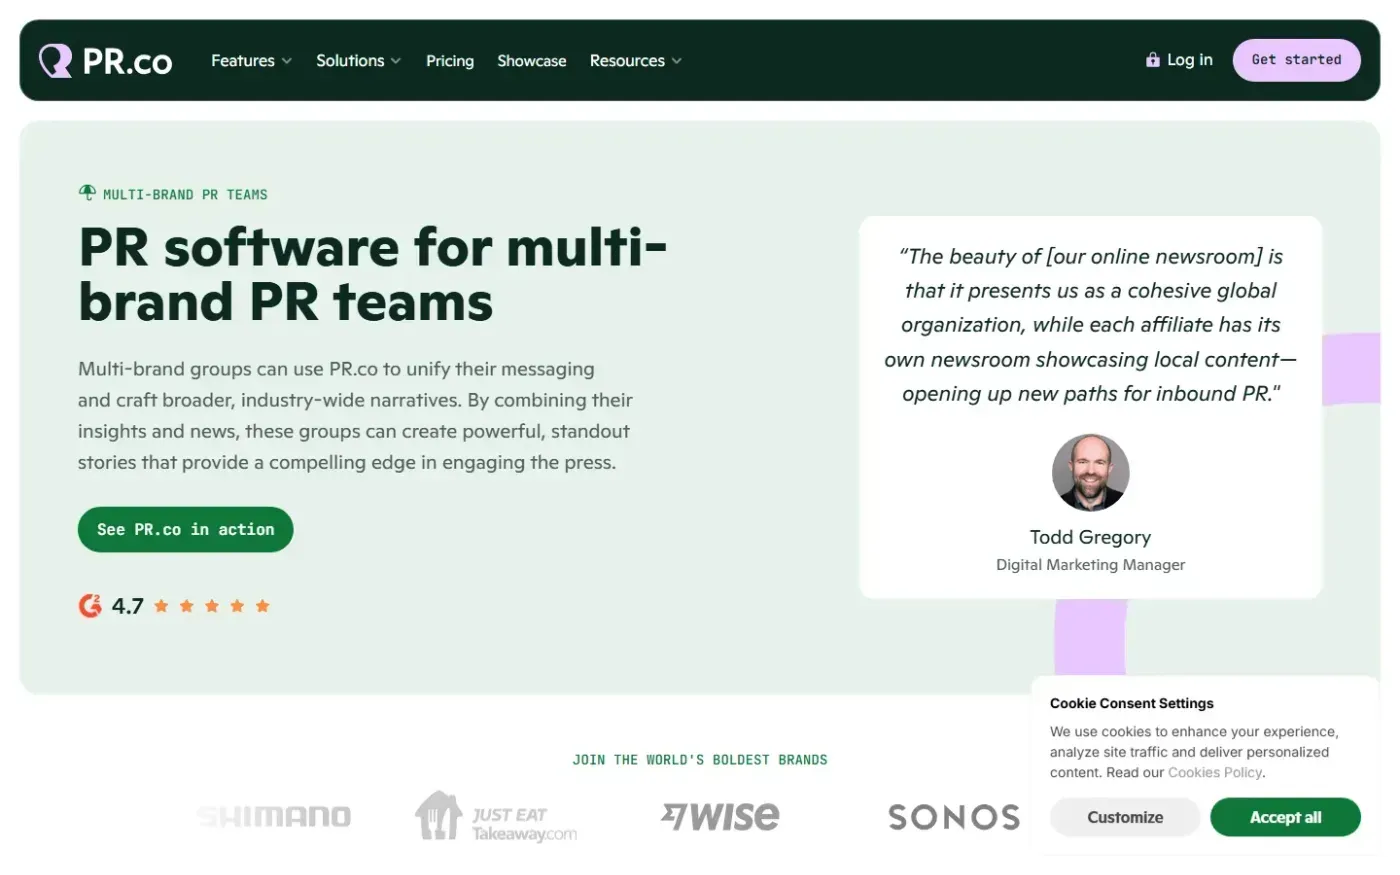The image size is (1400, 875).
Task: Click See PR.co in action button
Action: point(186,529)
